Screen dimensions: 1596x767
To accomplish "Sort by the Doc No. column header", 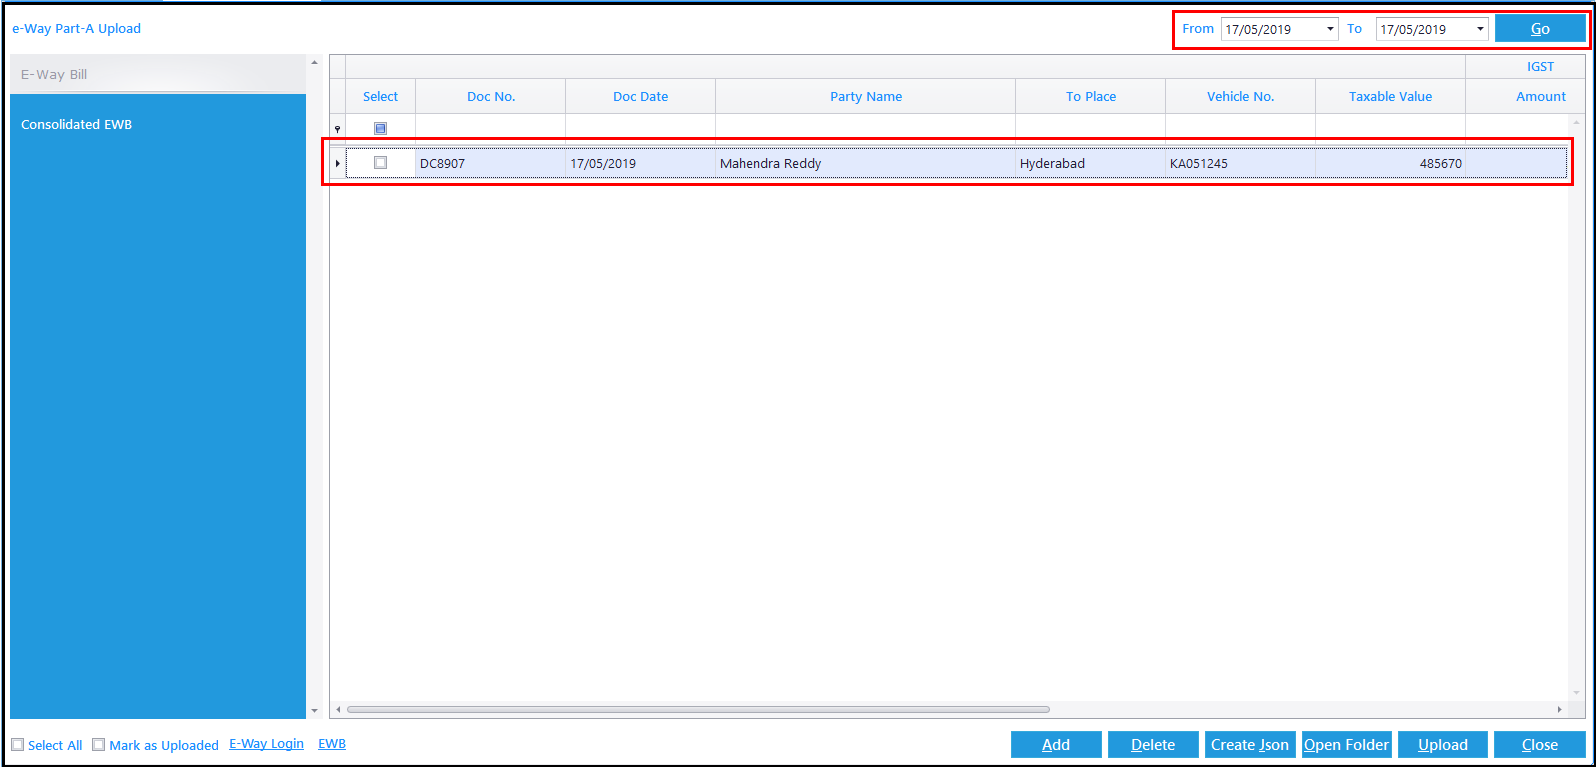I will coord(491,96).
